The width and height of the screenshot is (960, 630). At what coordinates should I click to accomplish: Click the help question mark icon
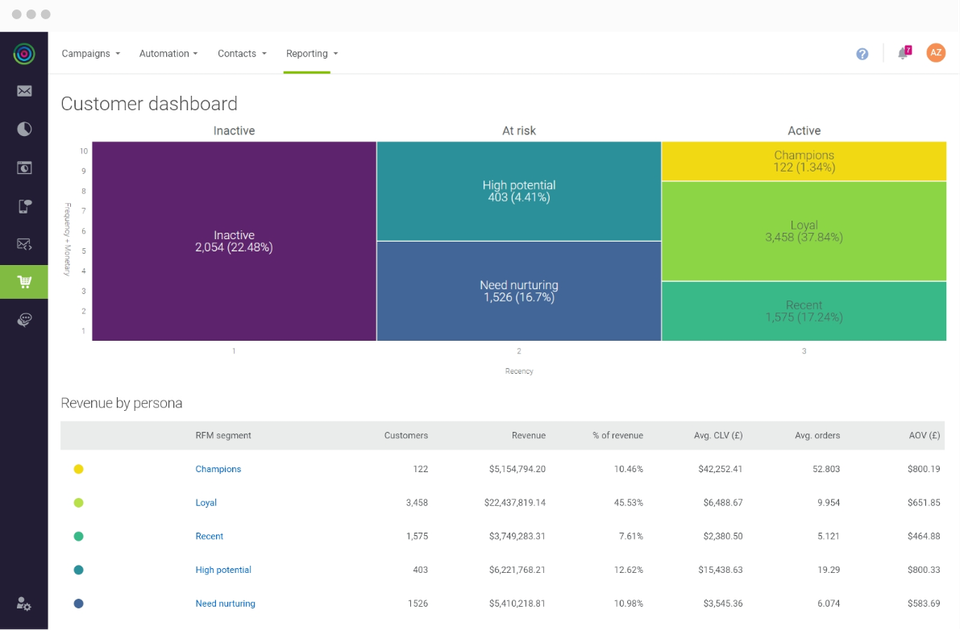[x=862, y=53]
